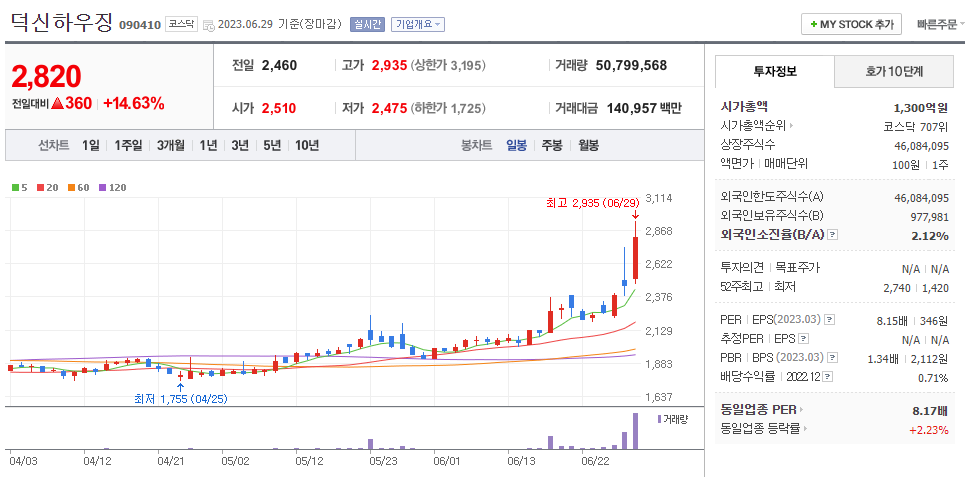Click the stock code 090410

139,26
